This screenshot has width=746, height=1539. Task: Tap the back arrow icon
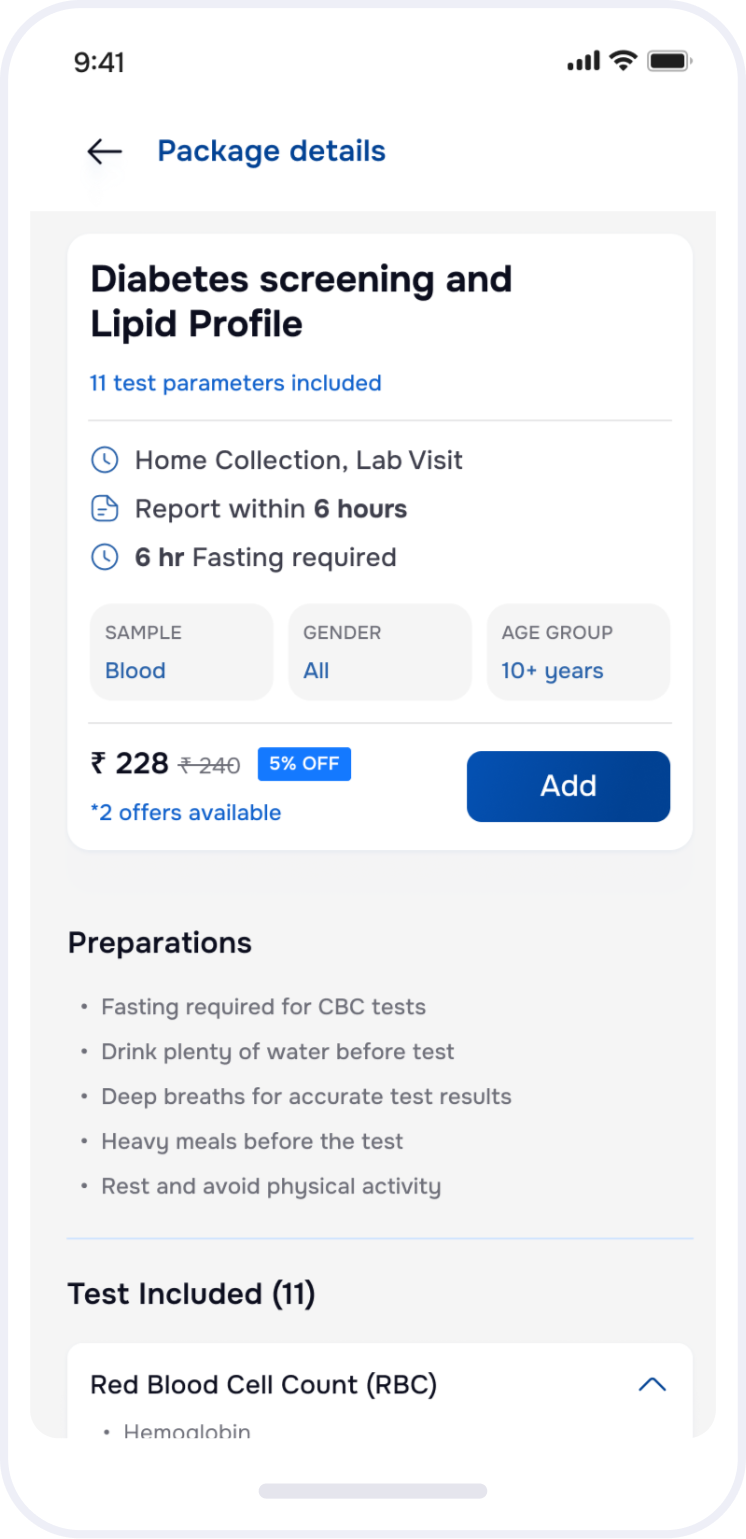coord(104,152)
